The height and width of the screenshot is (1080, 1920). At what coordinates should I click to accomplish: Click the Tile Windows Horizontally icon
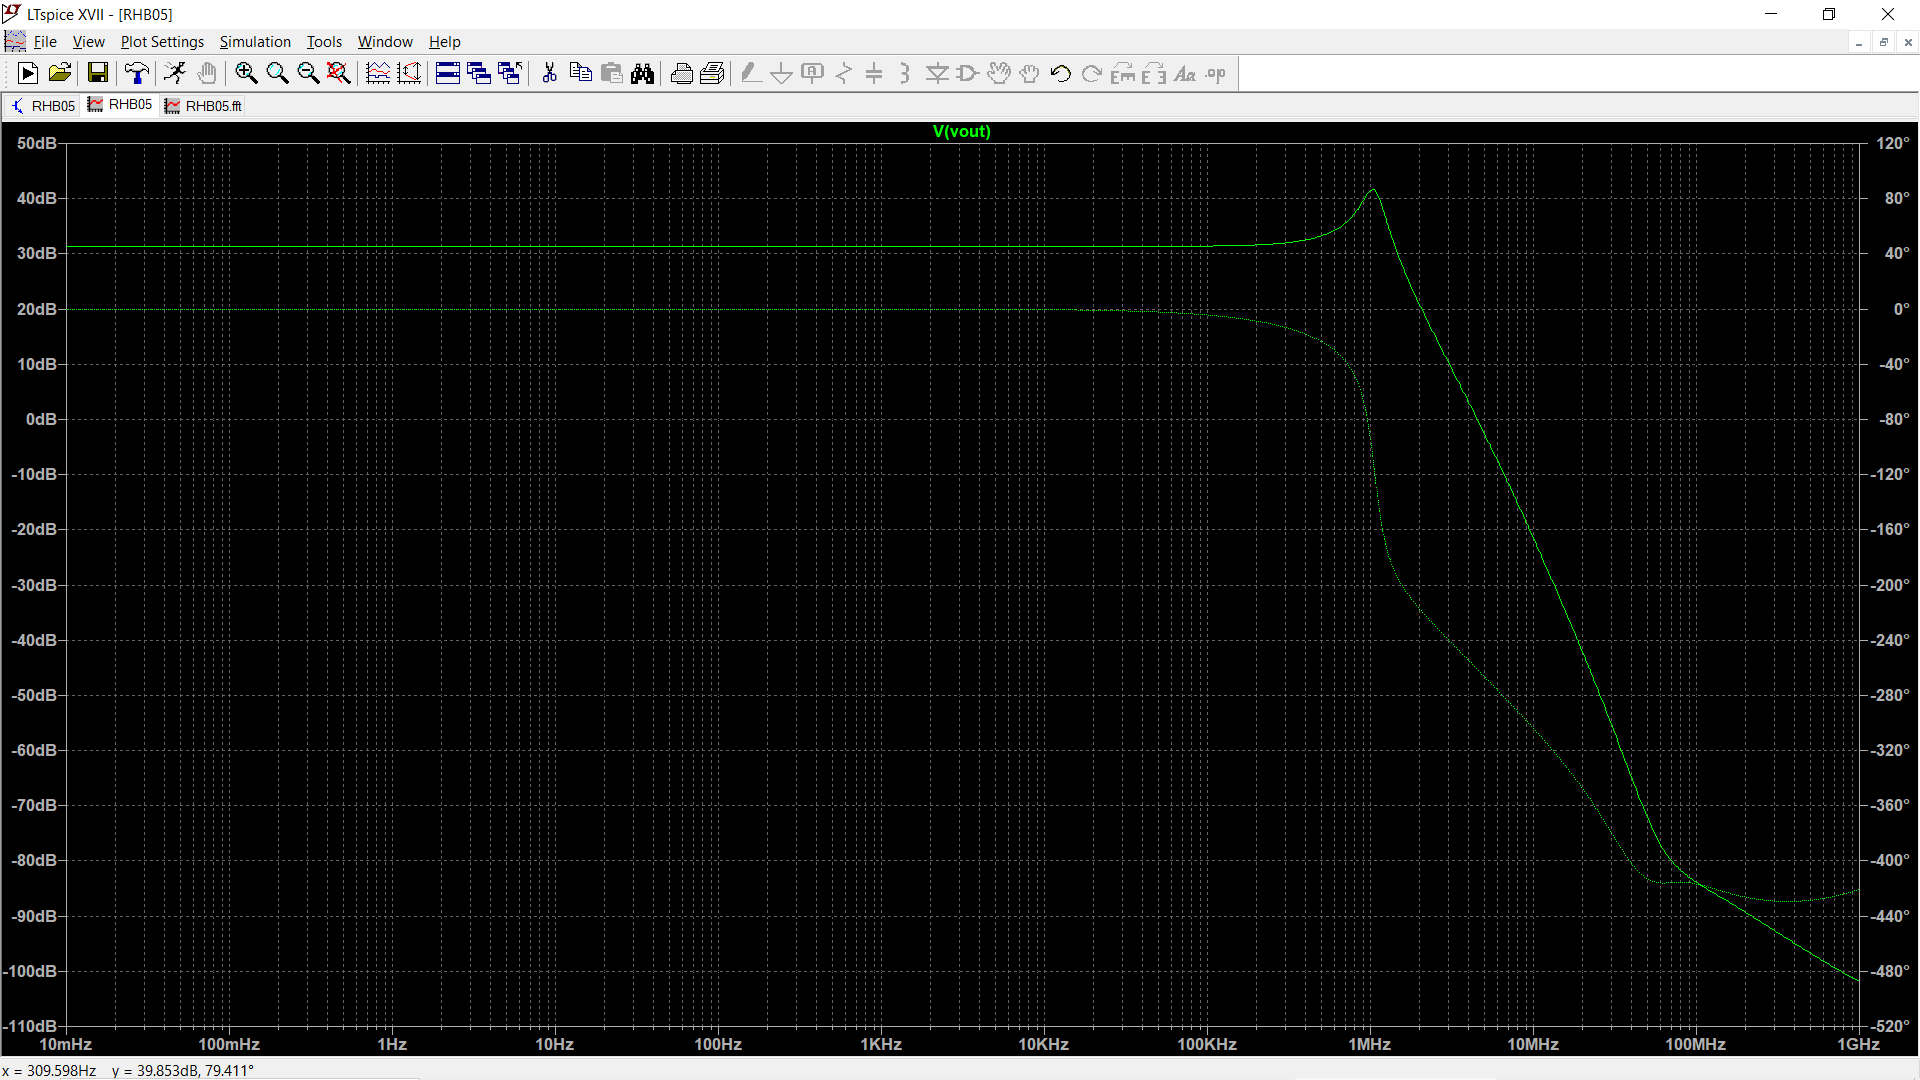click(x=448, y=73)
